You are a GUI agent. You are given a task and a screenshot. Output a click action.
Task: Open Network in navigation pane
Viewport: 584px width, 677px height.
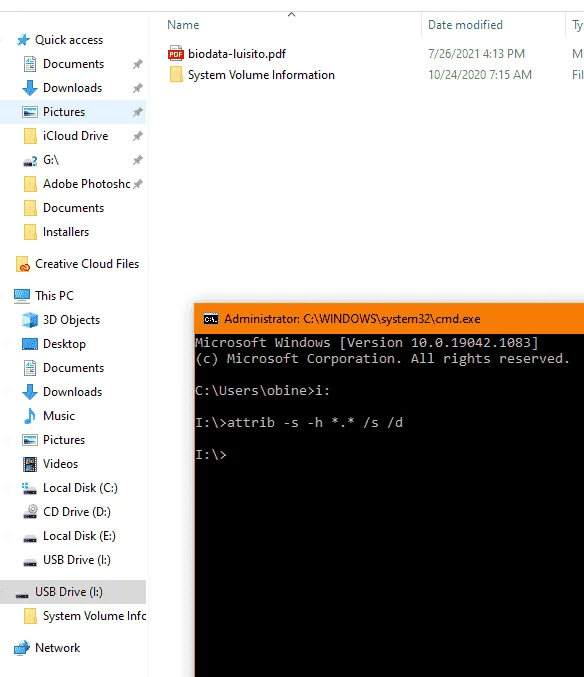57,648
